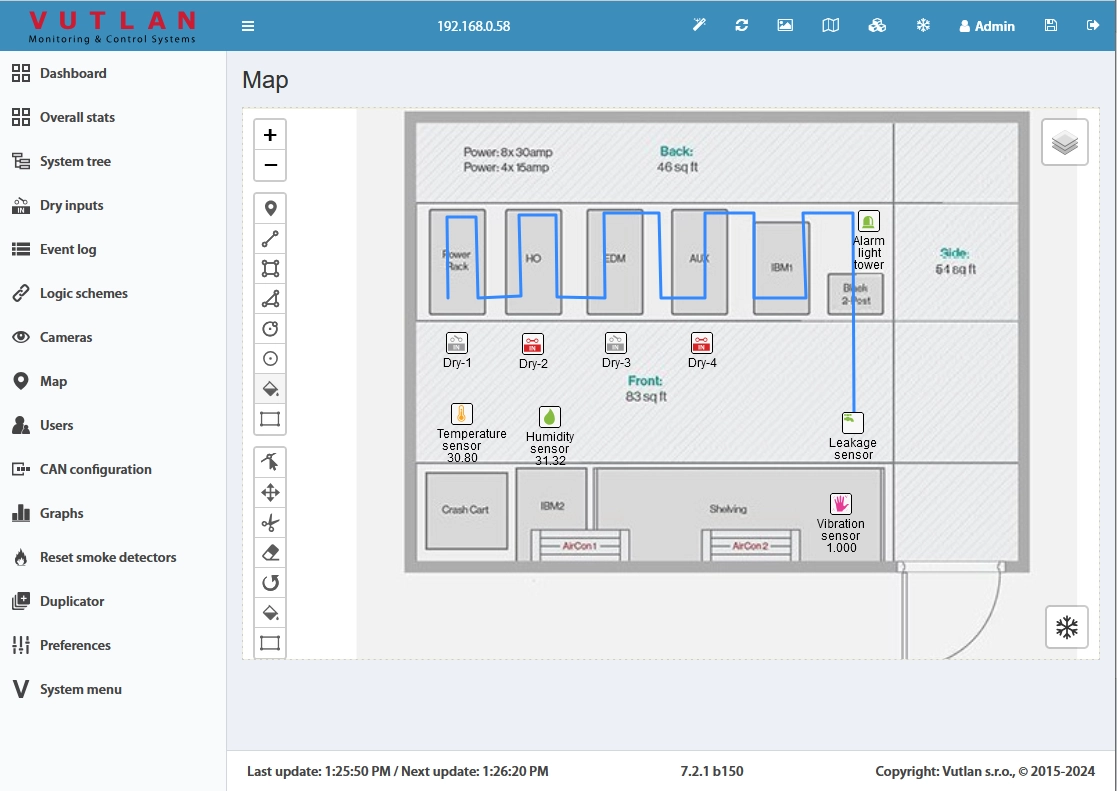Image resolution: width=1117 pixels, height=791 pixels.
Task: Click the cubes icon in header
Action: coord(877,26)
